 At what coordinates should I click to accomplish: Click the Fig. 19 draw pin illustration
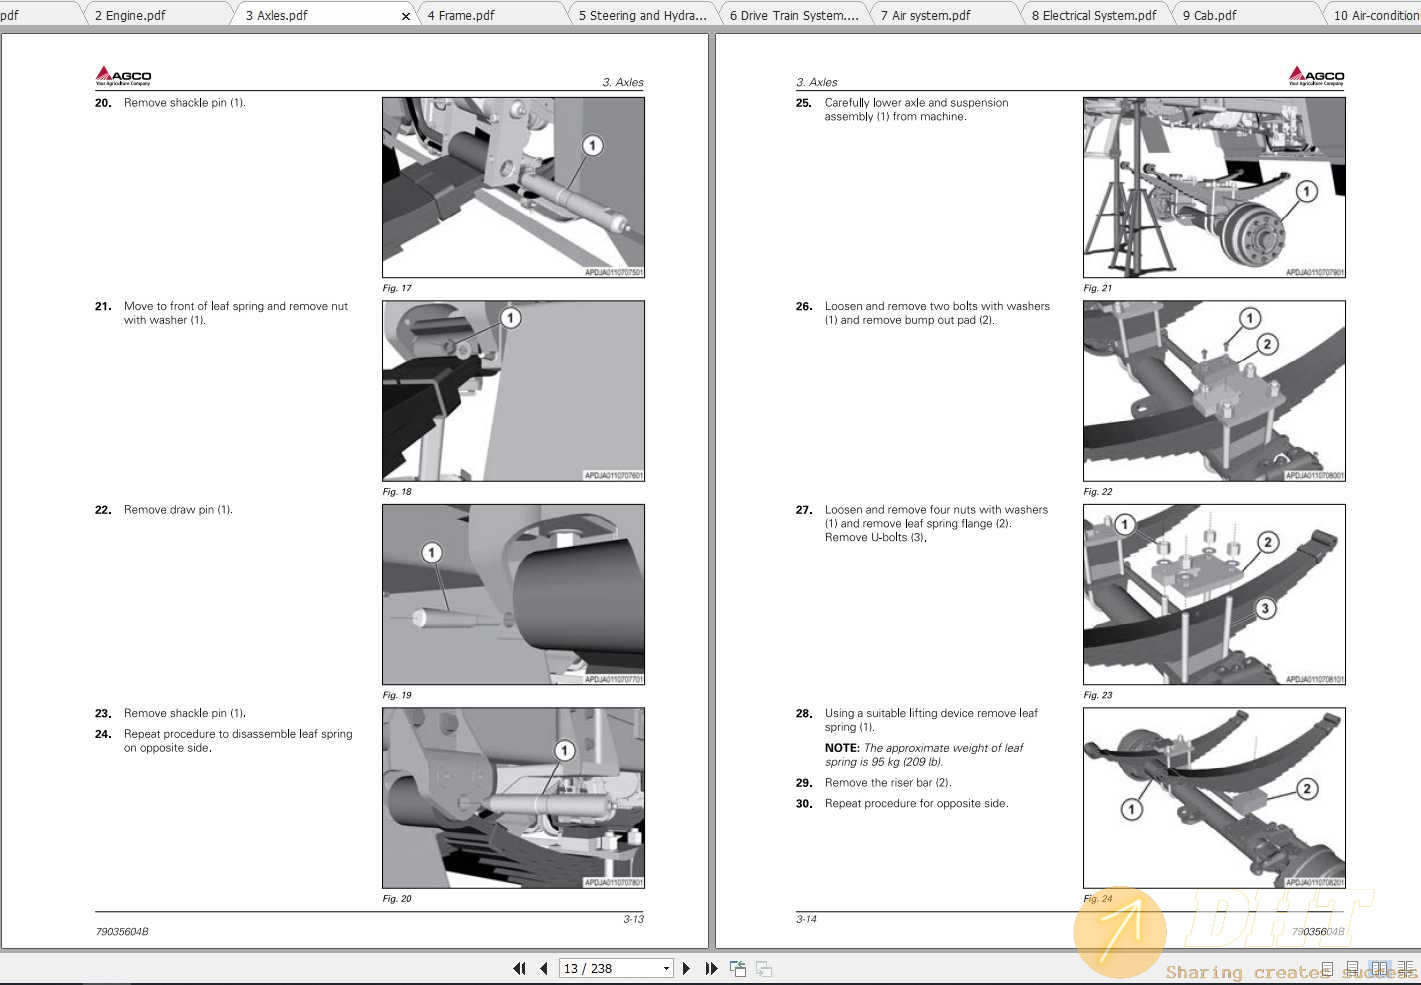[x=513, y=594]
